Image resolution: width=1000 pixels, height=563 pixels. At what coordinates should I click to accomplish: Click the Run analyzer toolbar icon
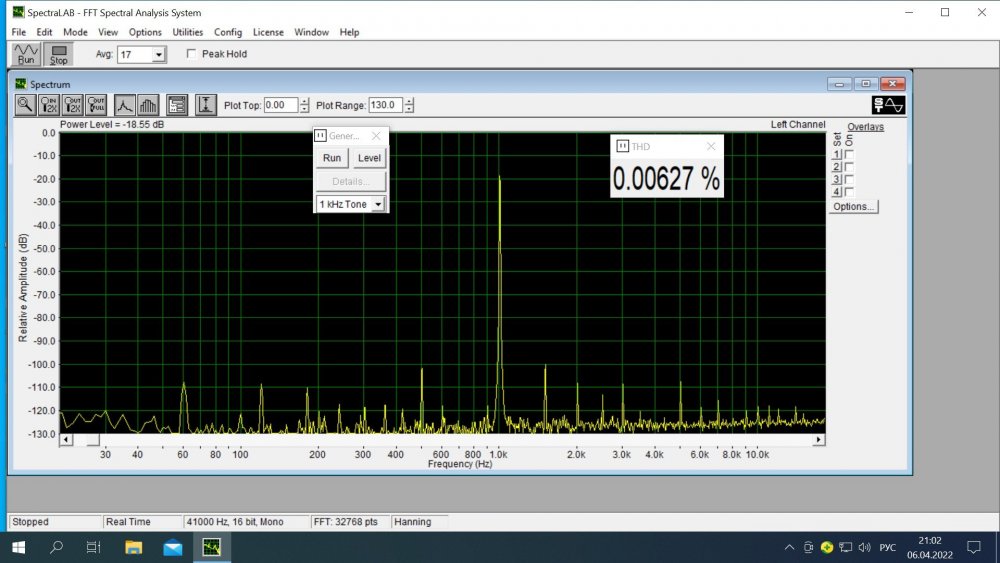[x=26, y=54]
